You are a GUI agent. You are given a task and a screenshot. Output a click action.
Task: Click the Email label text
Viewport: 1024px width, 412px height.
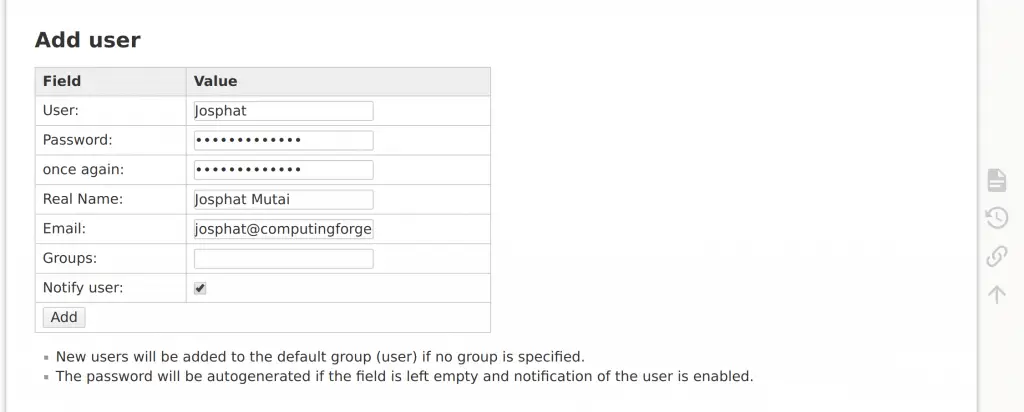point(64,229)
